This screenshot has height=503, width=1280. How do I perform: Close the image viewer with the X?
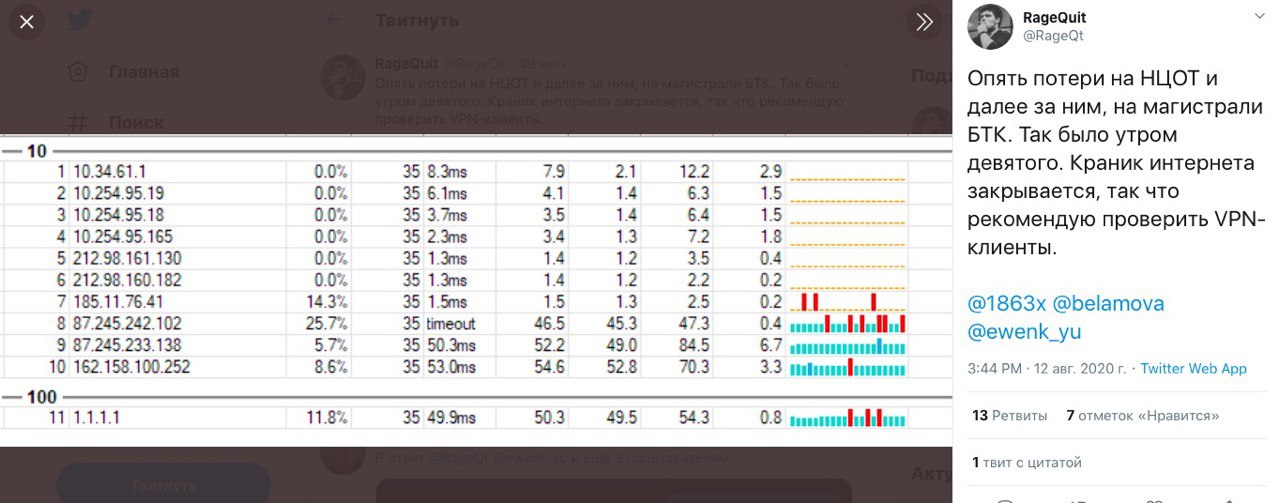tap(27, 21)
